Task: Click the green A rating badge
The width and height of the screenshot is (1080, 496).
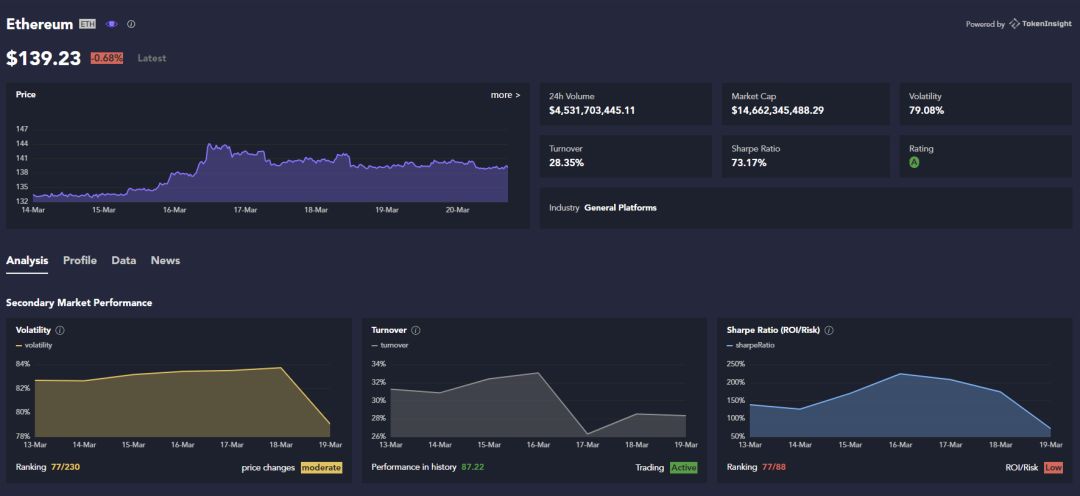Action: (914, 163)
